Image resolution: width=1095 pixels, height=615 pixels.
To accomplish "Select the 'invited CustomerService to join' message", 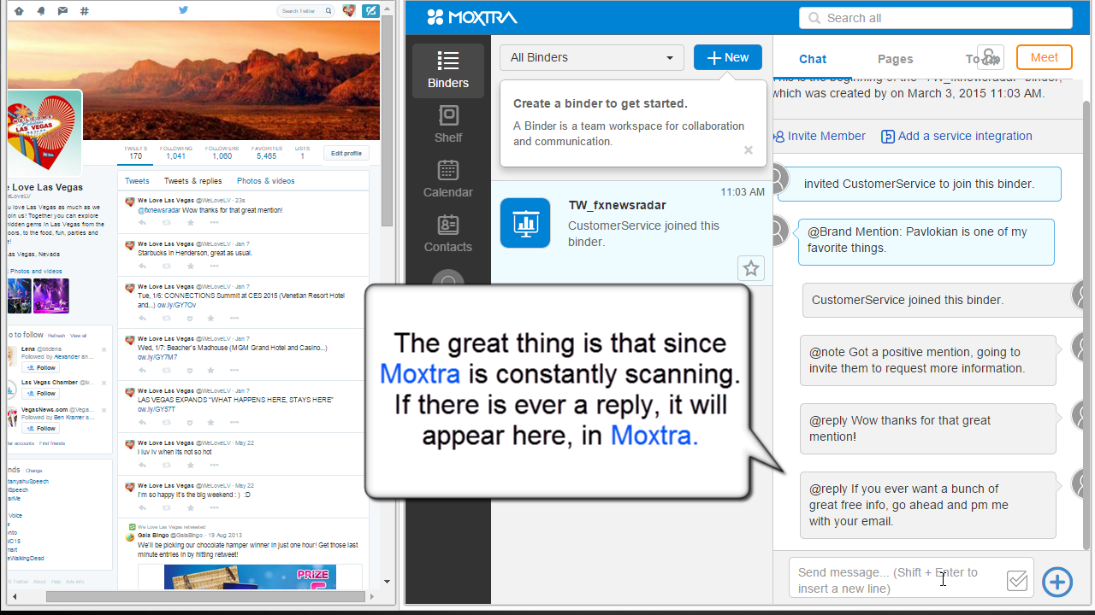I will click(x=919, y=184).
